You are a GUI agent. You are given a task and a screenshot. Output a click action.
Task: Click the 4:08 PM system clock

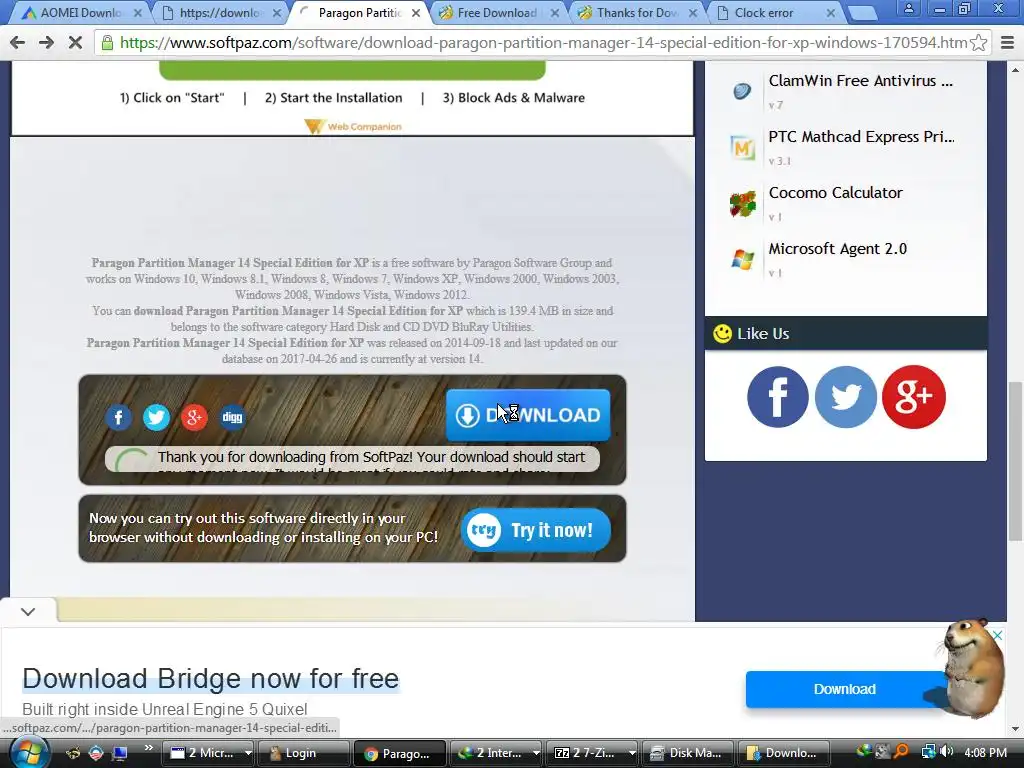tap(985, 753)
